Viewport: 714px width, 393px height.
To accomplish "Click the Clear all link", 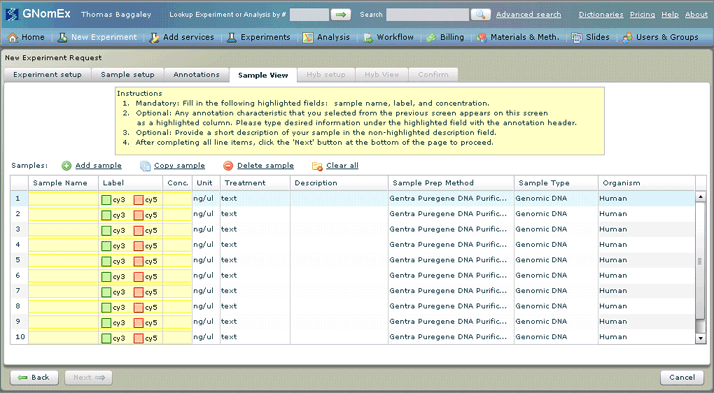I will [342, 165].
